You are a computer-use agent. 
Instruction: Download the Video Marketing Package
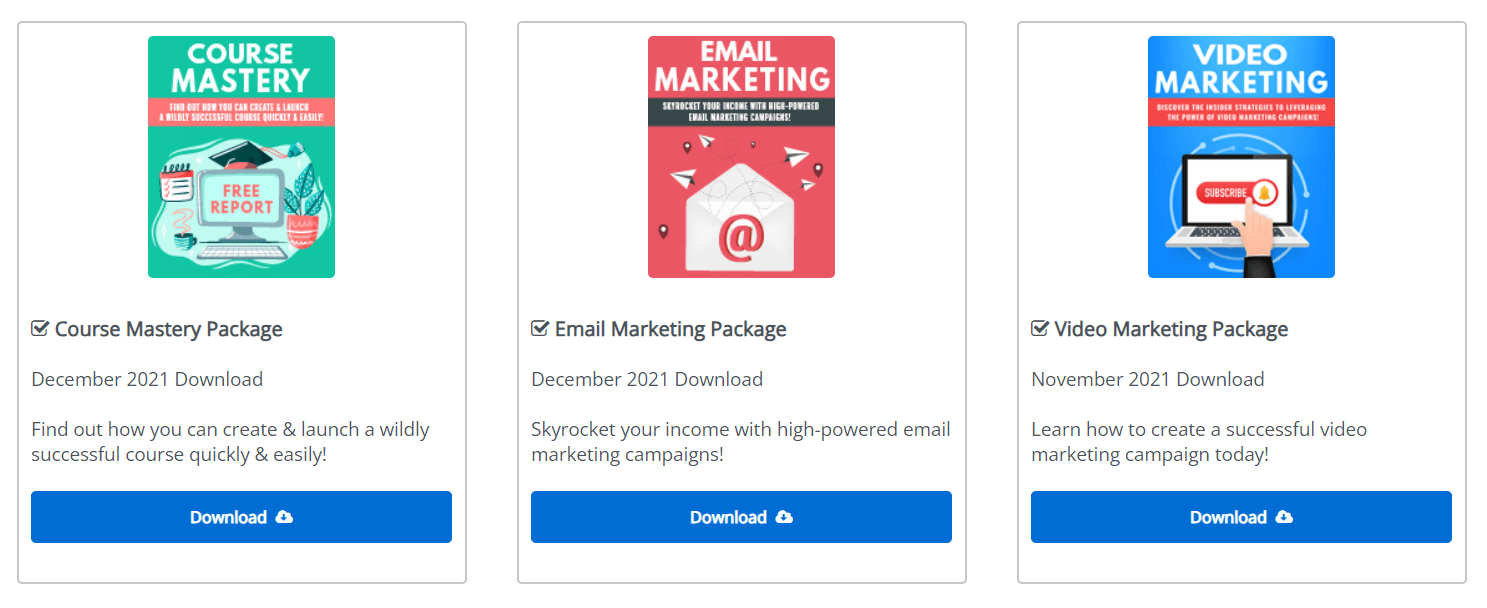[x=1241, y=517]
